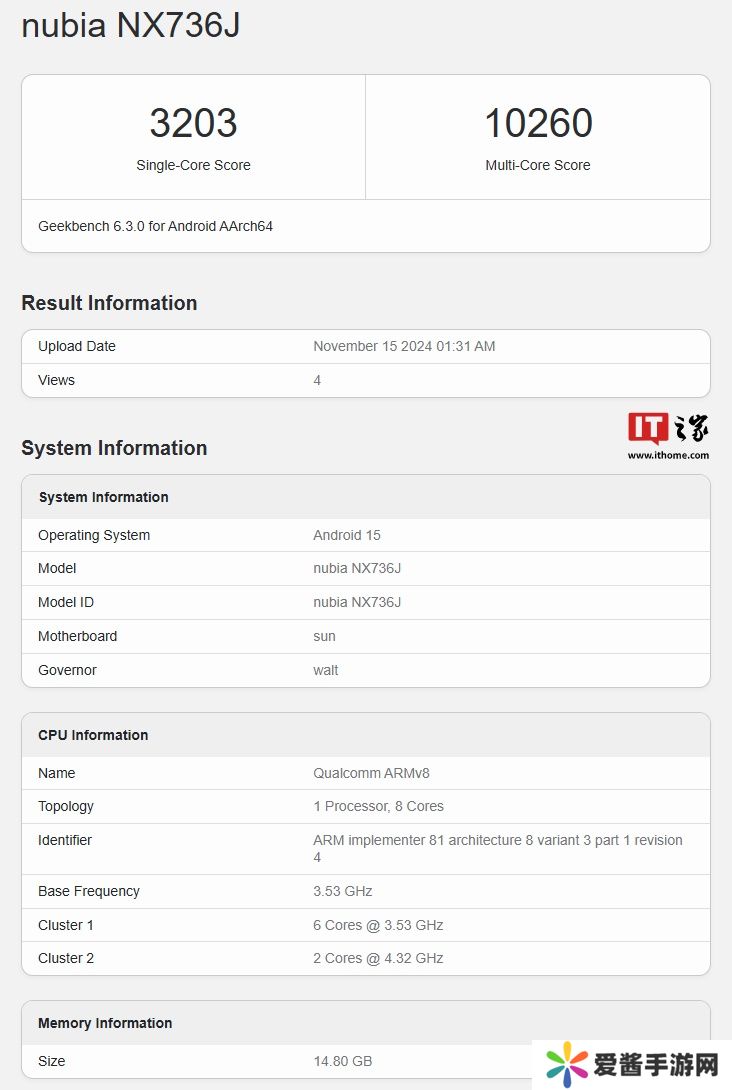Click the Topology value 1 Processor, 8 Cores
Screen dimensions: 732x1090
pos(378,806)
